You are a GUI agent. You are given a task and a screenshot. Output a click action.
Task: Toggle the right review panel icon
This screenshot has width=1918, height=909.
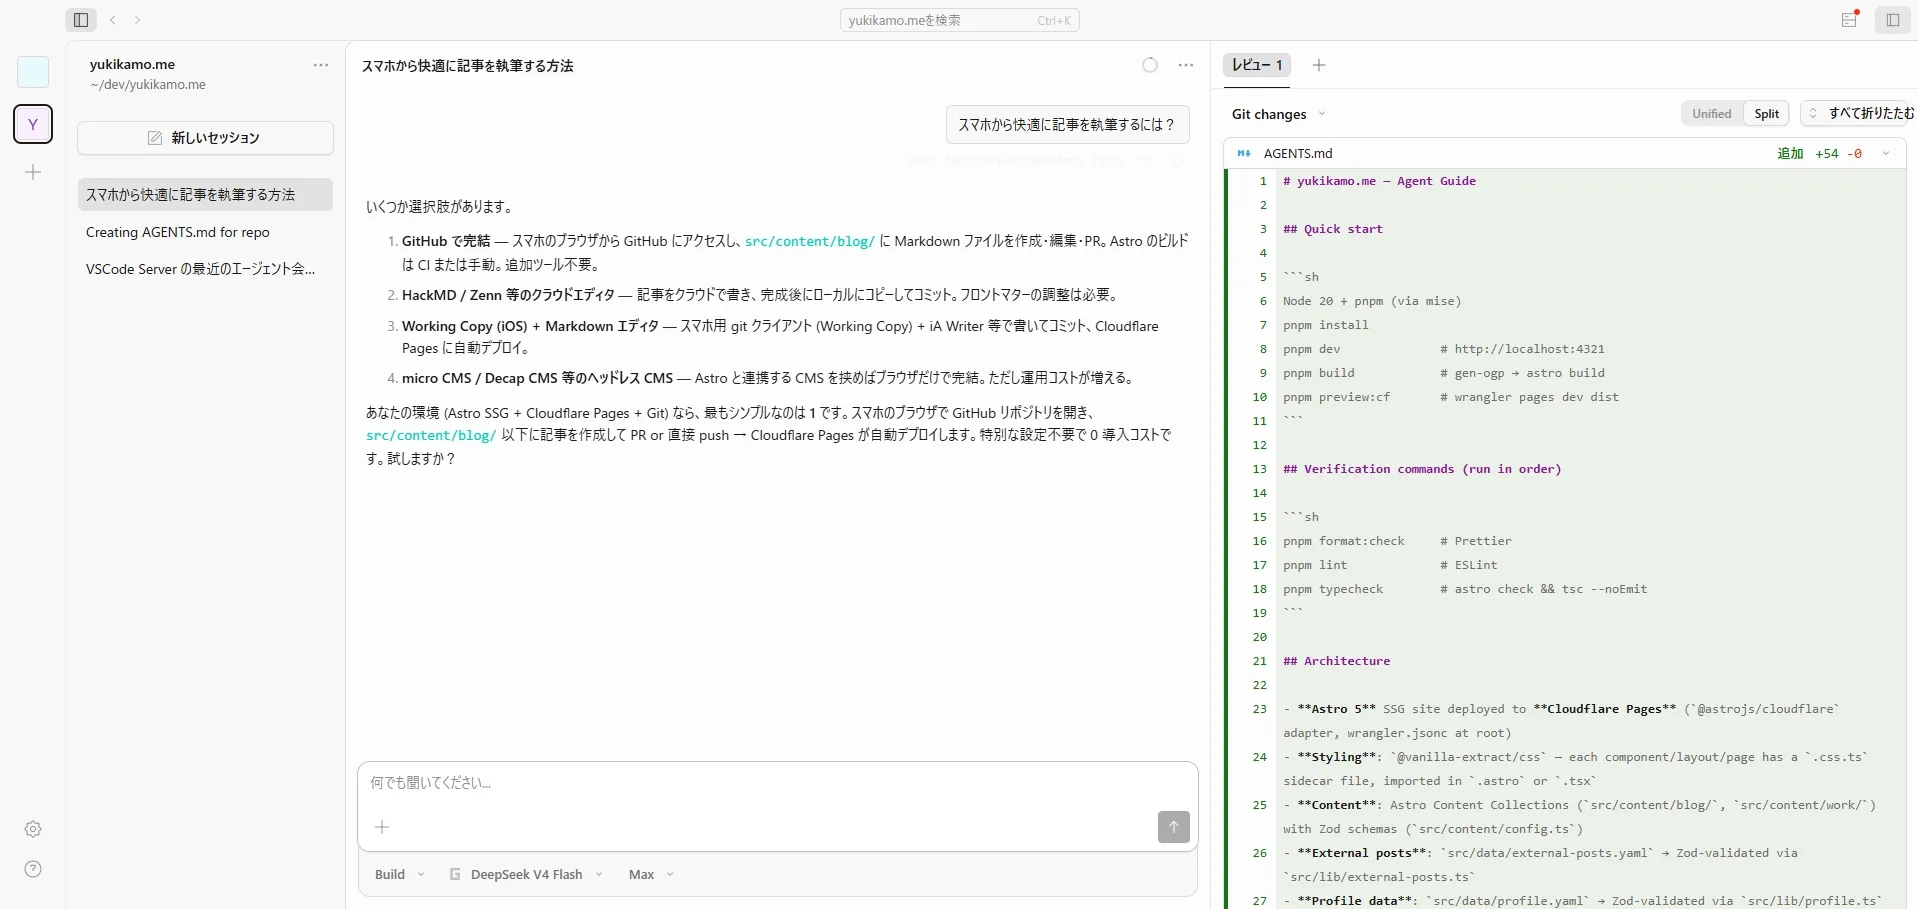1893,20
